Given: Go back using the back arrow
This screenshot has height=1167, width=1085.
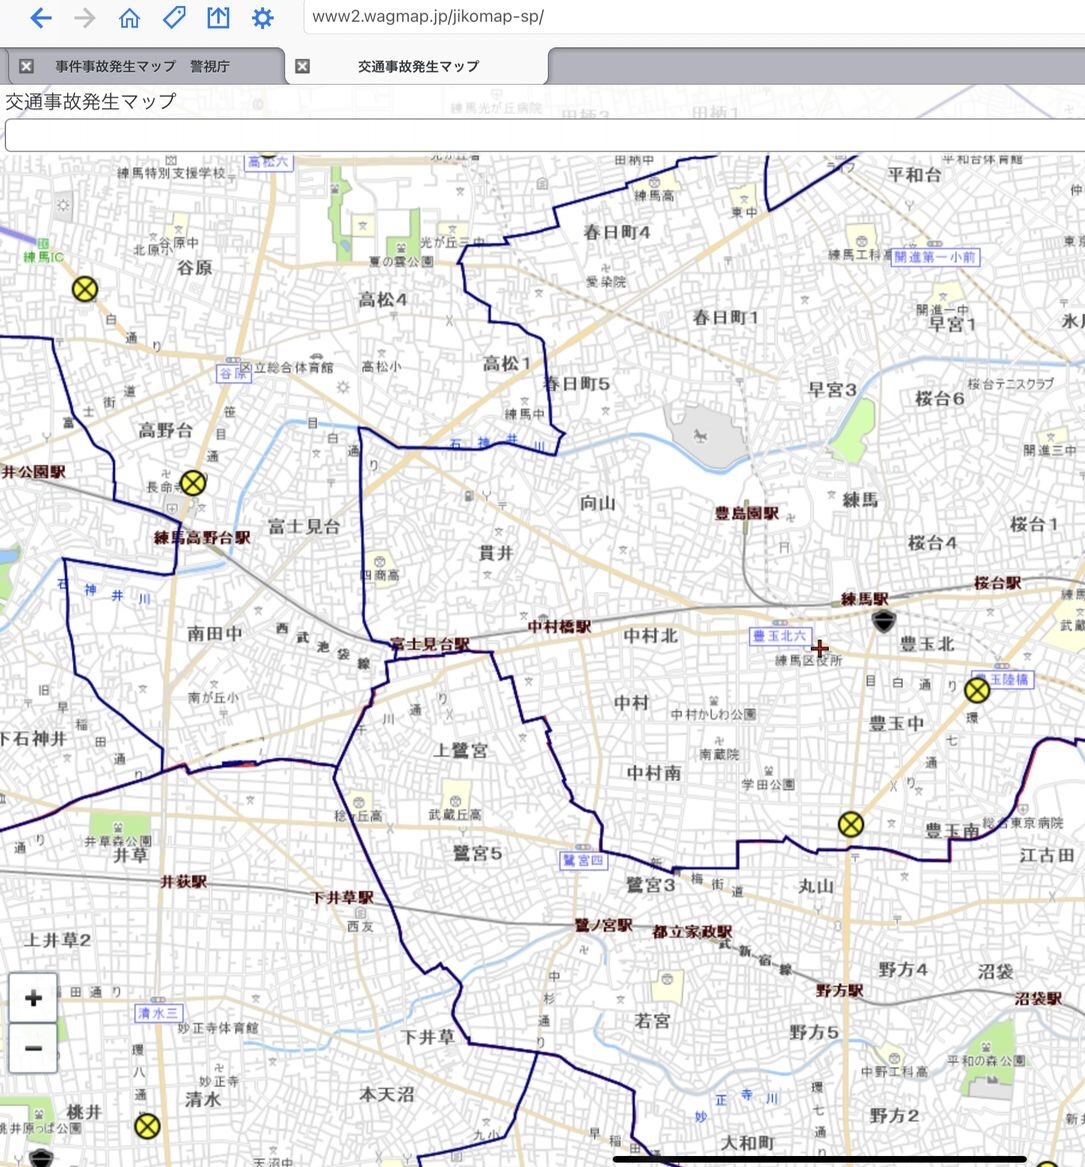Looking at the screenshot, I should [40, 18].
